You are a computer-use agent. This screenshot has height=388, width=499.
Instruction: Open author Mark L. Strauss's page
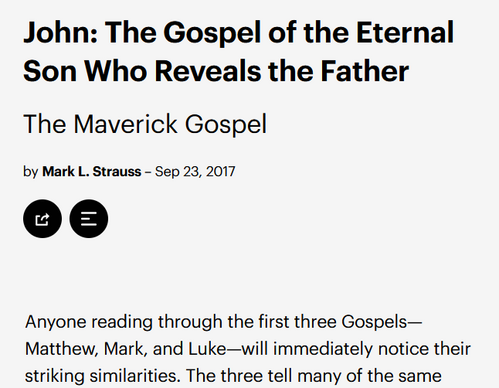(92, 172)
